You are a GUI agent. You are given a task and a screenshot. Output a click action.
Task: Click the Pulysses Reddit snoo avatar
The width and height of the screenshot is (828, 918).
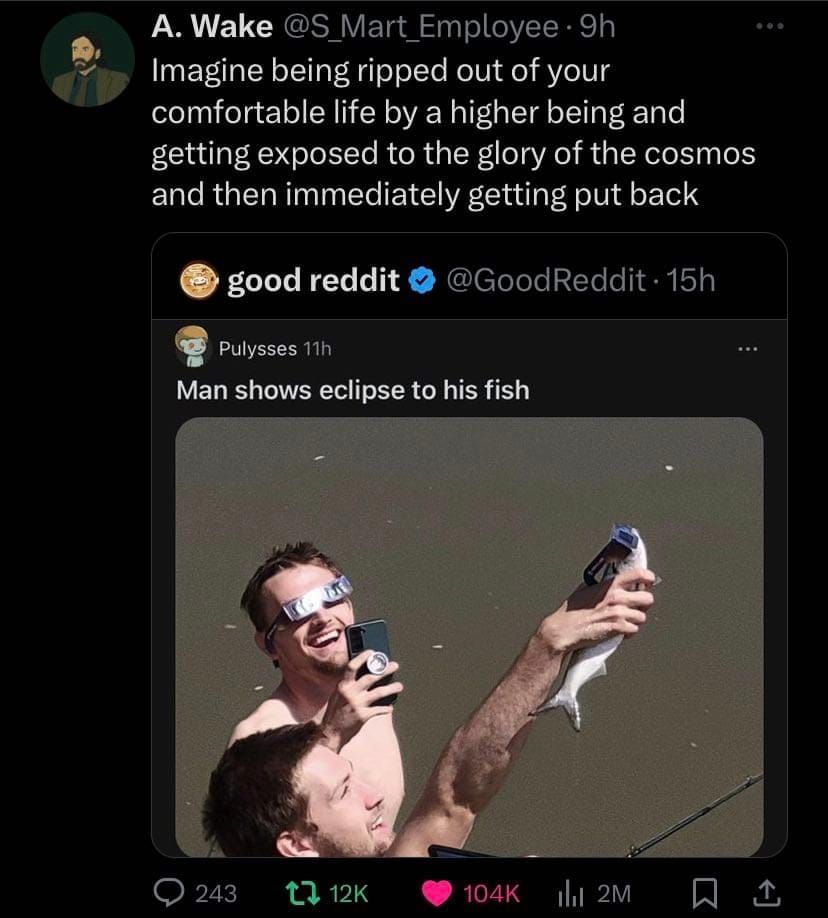point(192,346)
